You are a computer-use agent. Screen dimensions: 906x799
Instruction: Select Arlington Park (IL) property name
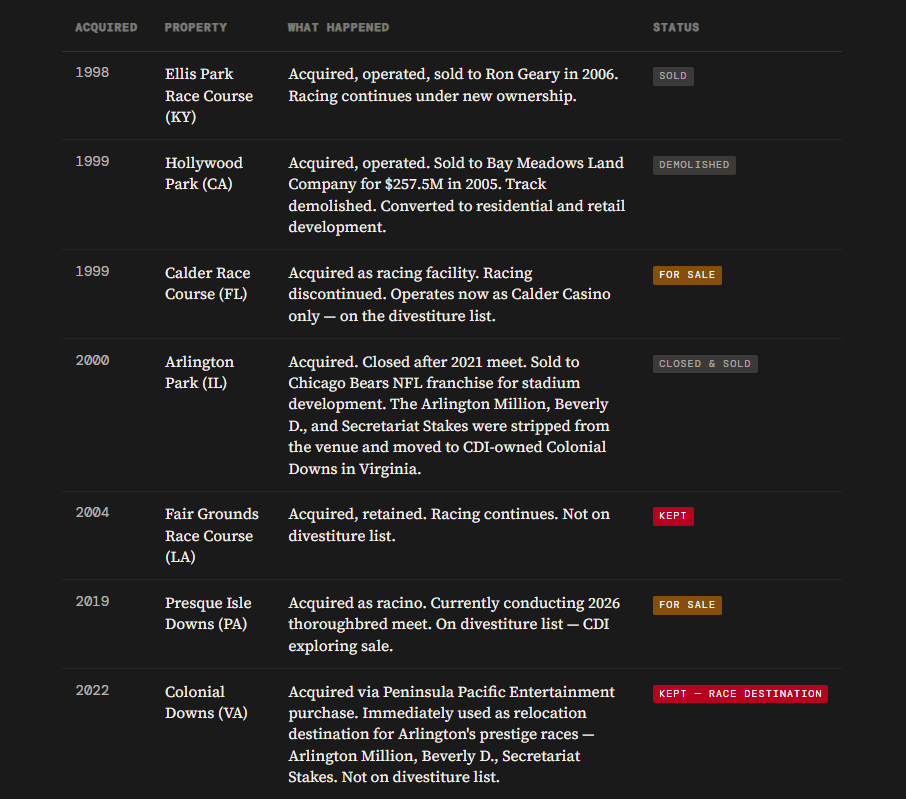pyautogui.click(x=199, y=372)
